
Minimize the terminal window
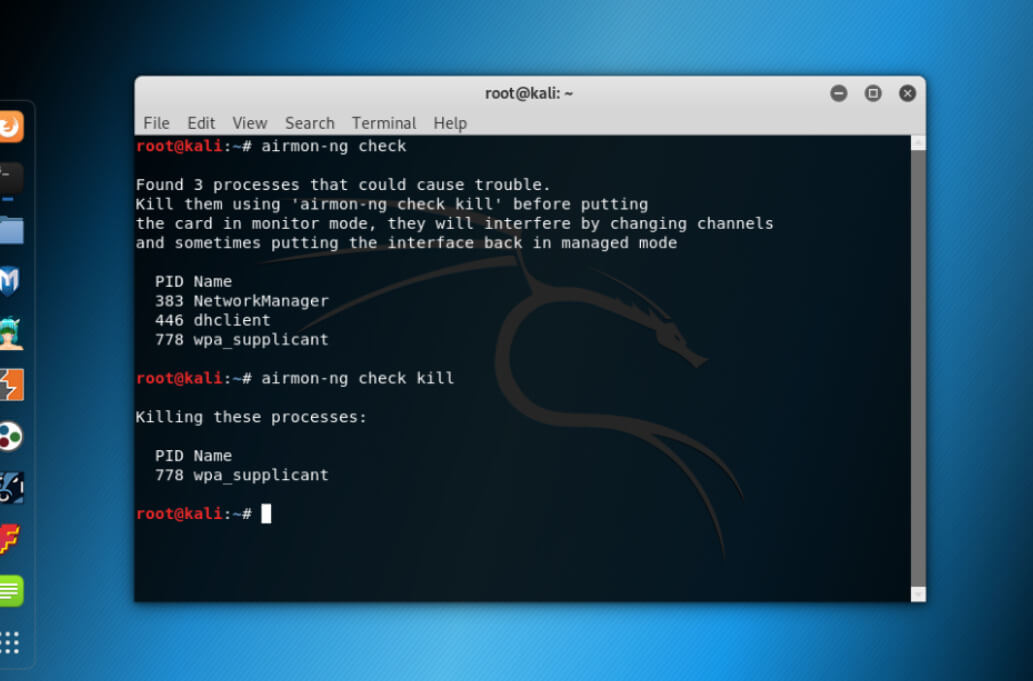tap(839, 94)
